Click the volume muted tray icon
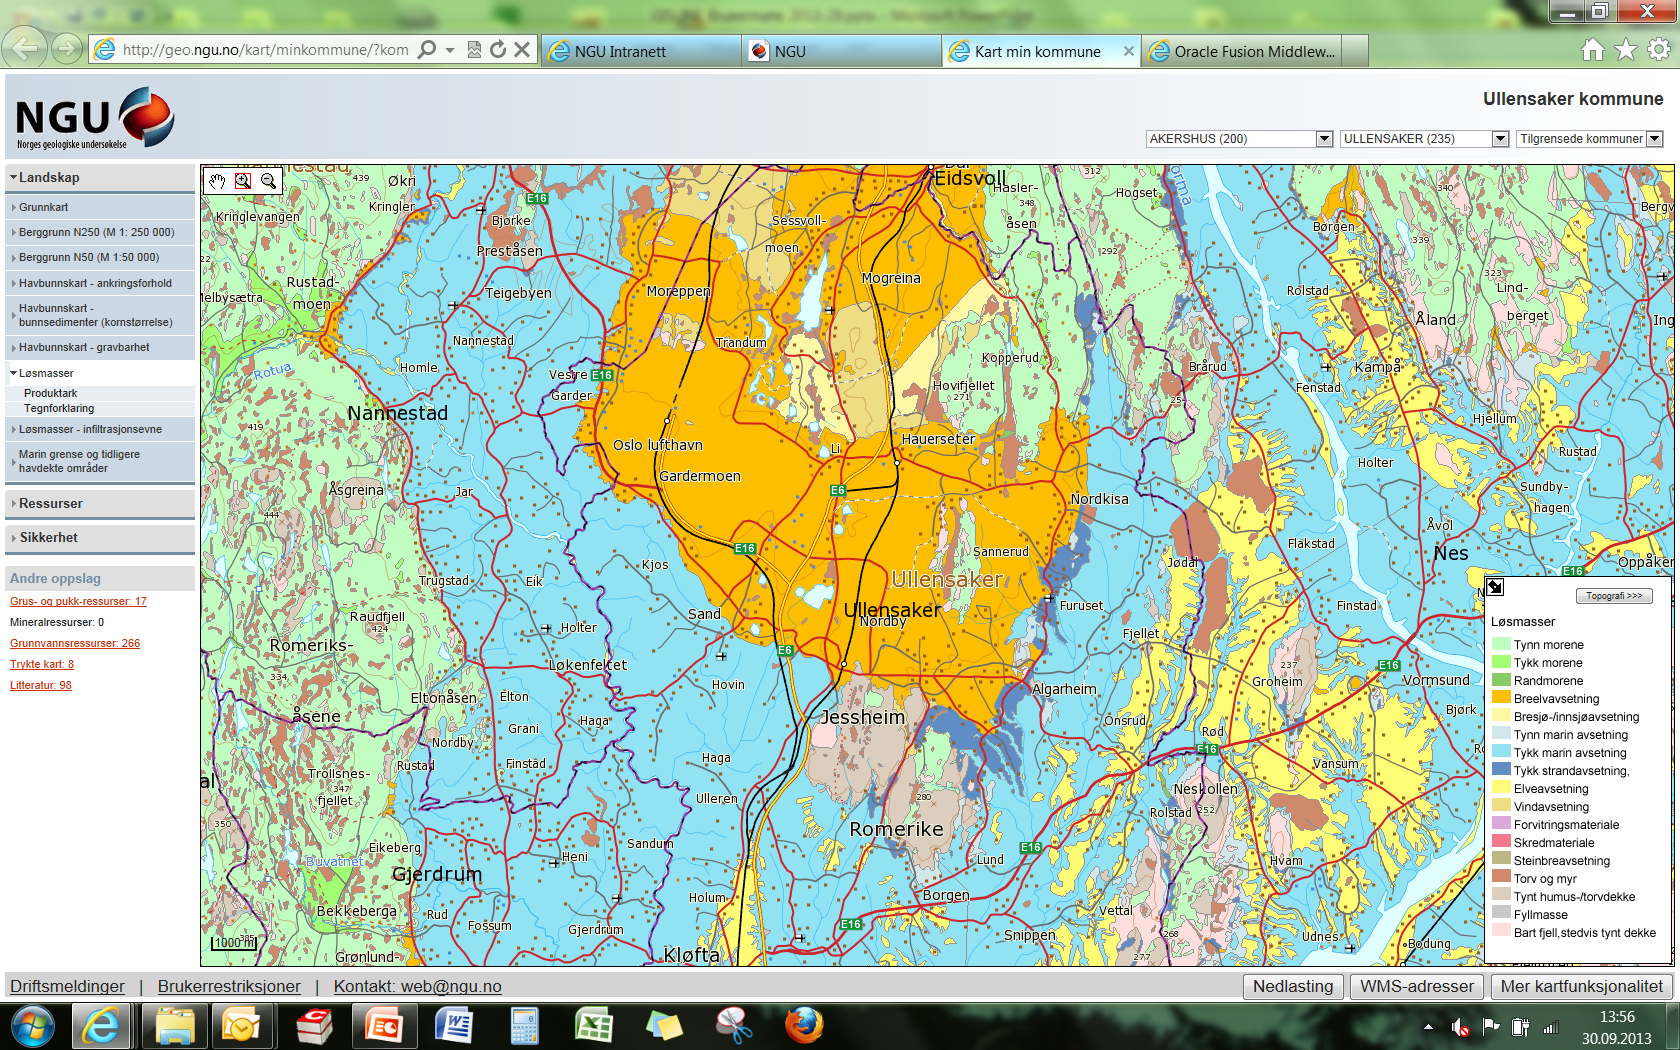The image size is (1680, 1050). click(1461, 1027)
